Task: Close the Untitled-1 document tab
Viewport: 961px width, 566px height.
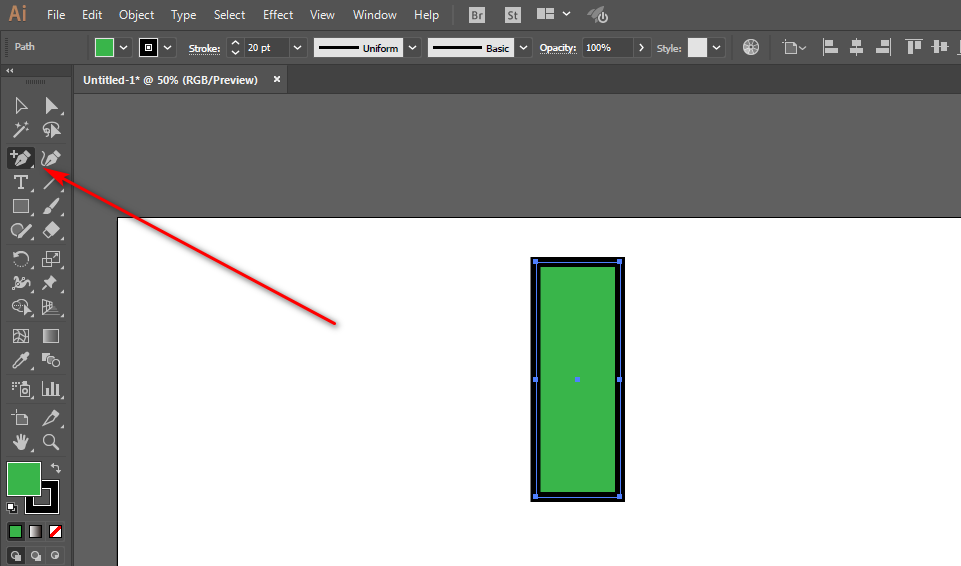Action: (277, 80)
